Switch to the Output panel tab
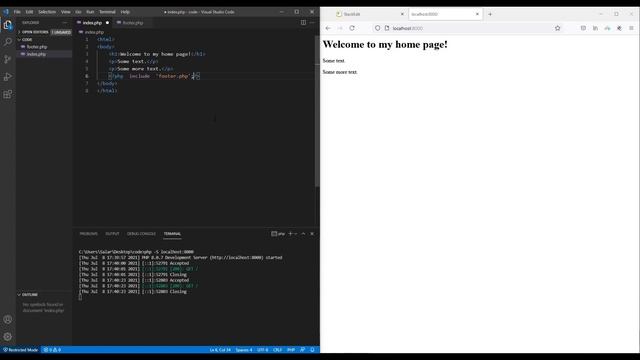The image size is (640, 360). click(x=112, y=233)
